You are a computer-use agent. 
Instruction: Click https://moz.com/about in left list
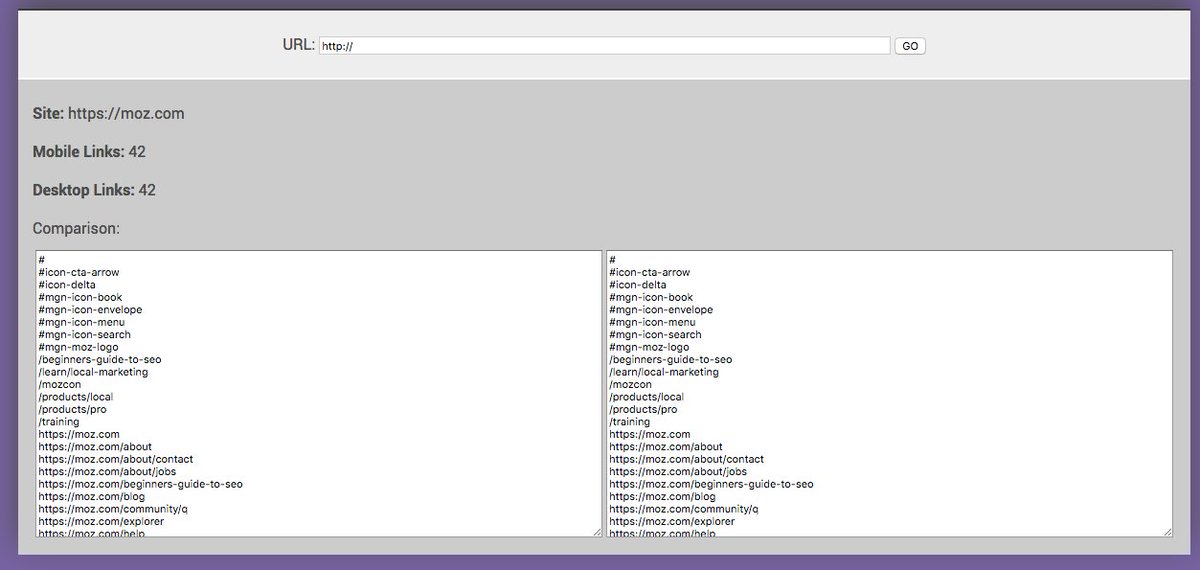click(x=95, y=447)
